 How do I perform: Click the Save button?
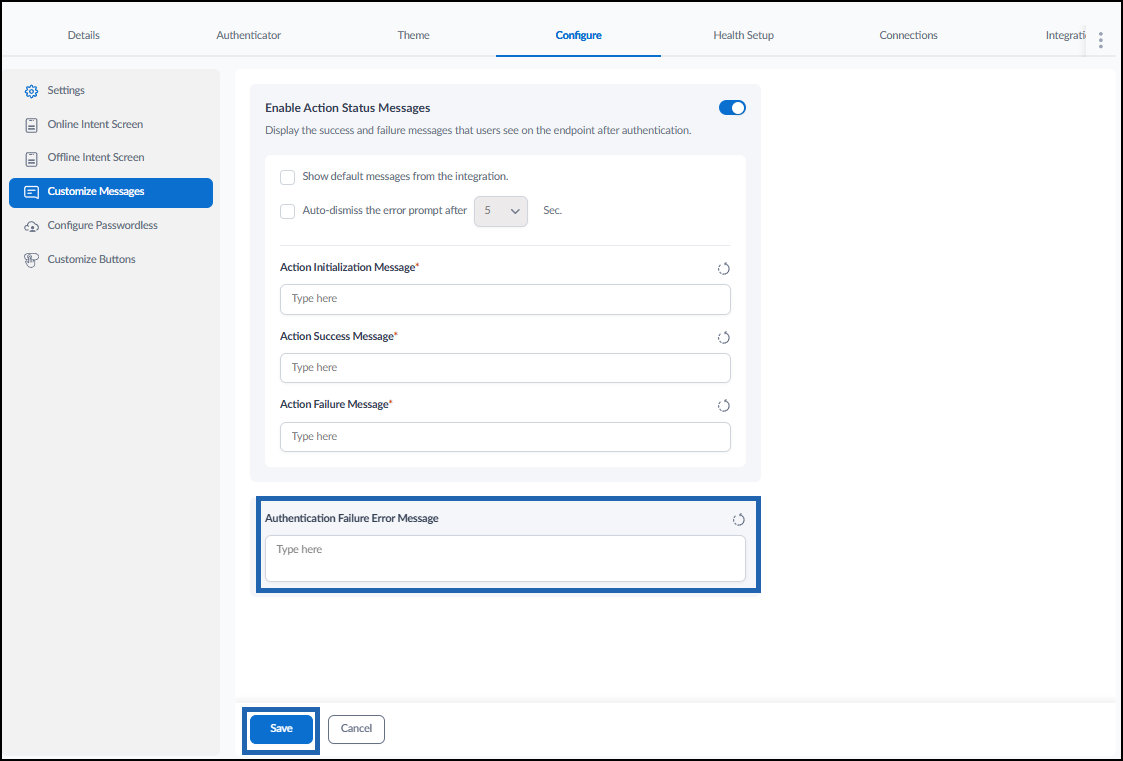click(x=281, y=729)
